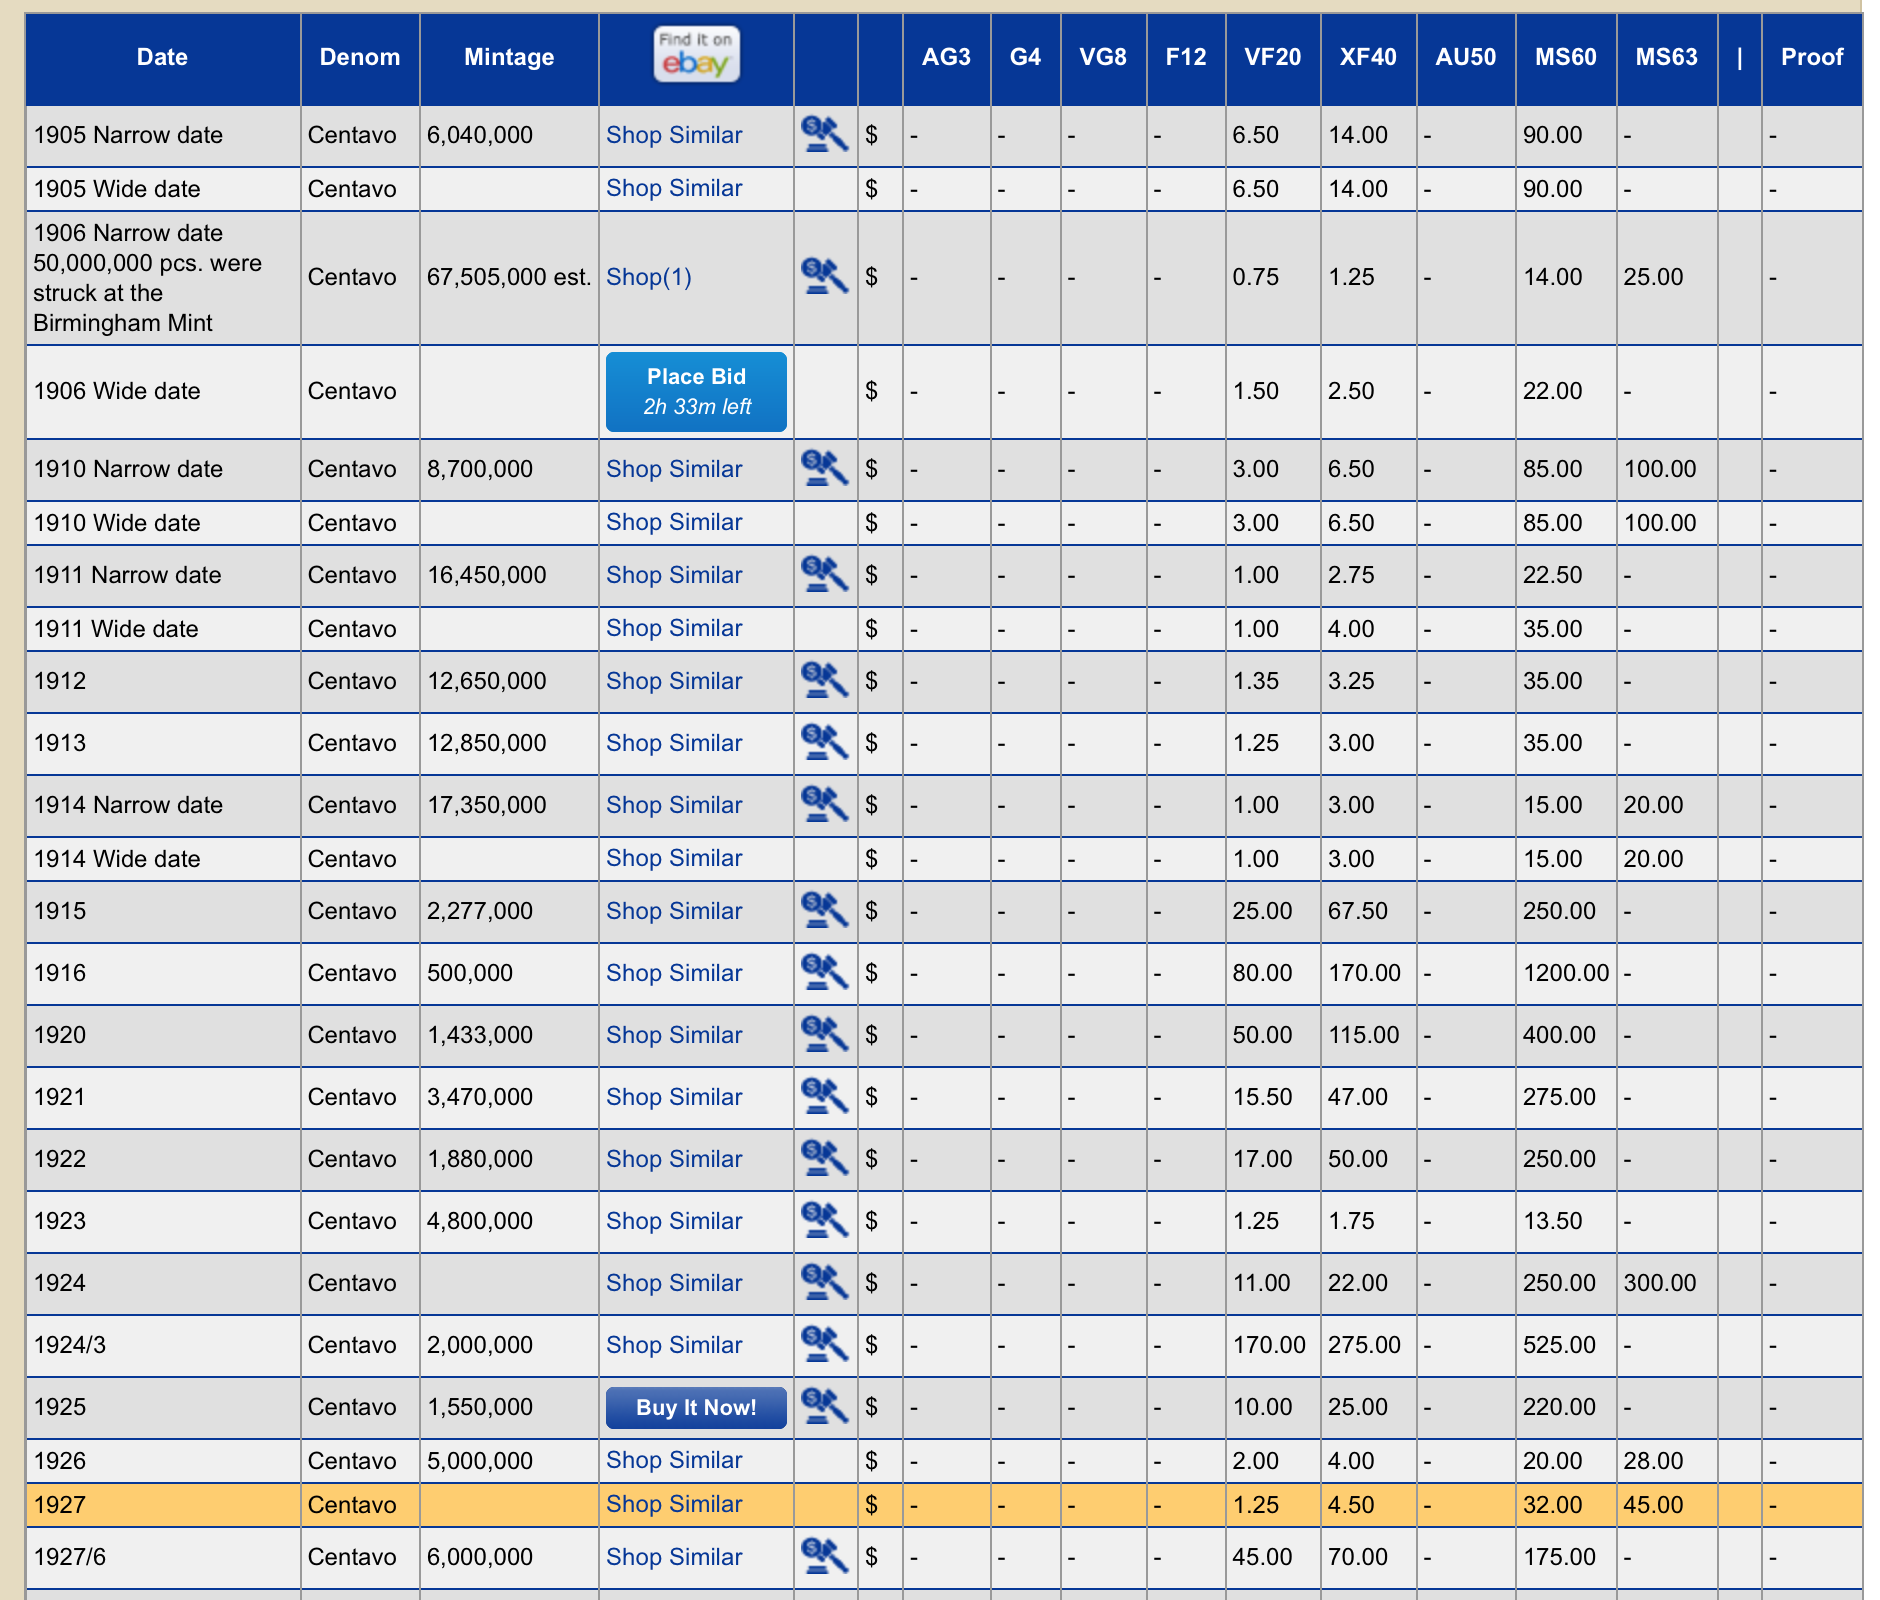The width and height of the screenshot is (1880, 1600).
Task: Open auction icon in 1912 row
Action: 825,680
